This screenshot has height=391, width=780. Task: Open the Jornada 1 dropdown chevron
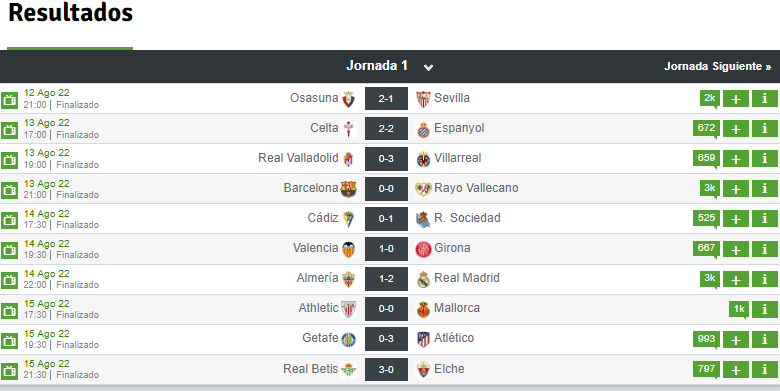[428, 67]
